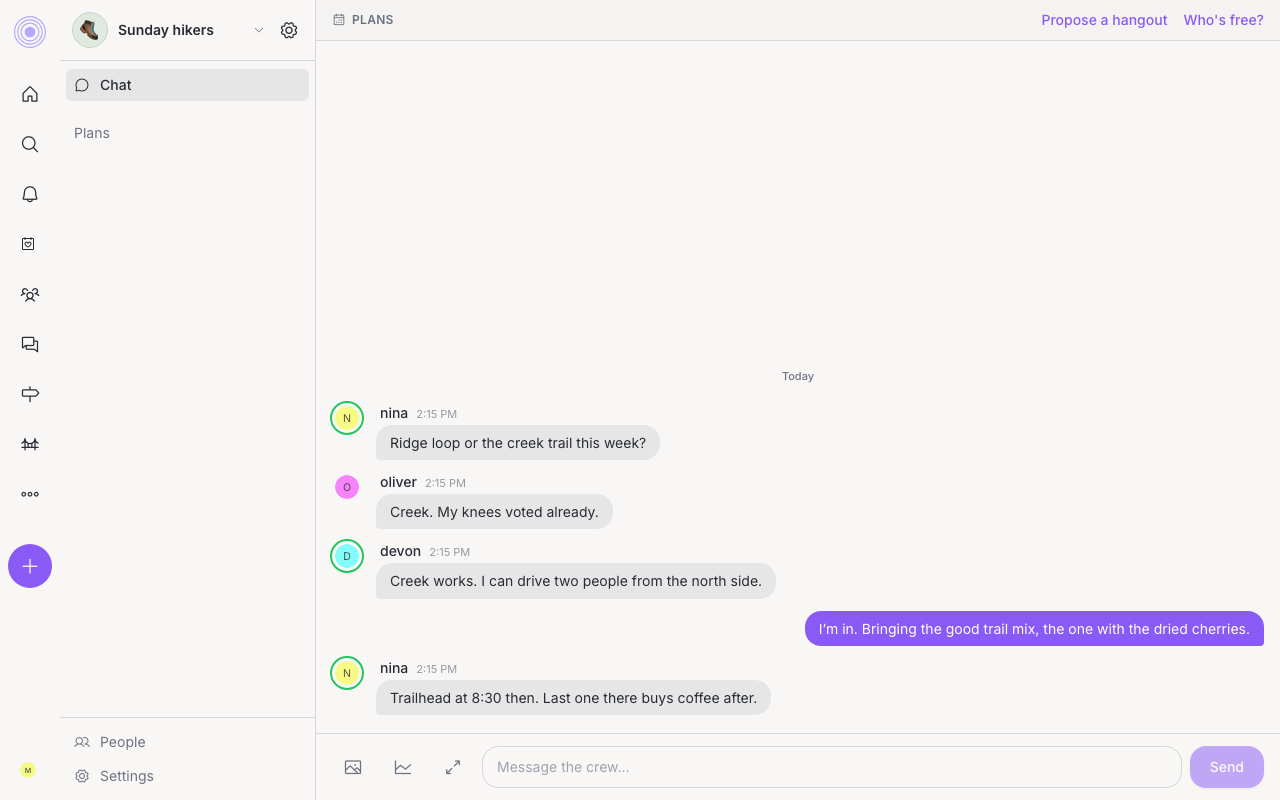Open the yellow M user avatar
The height and width of the screenshot is (800, 1280).
pos(28,770)
